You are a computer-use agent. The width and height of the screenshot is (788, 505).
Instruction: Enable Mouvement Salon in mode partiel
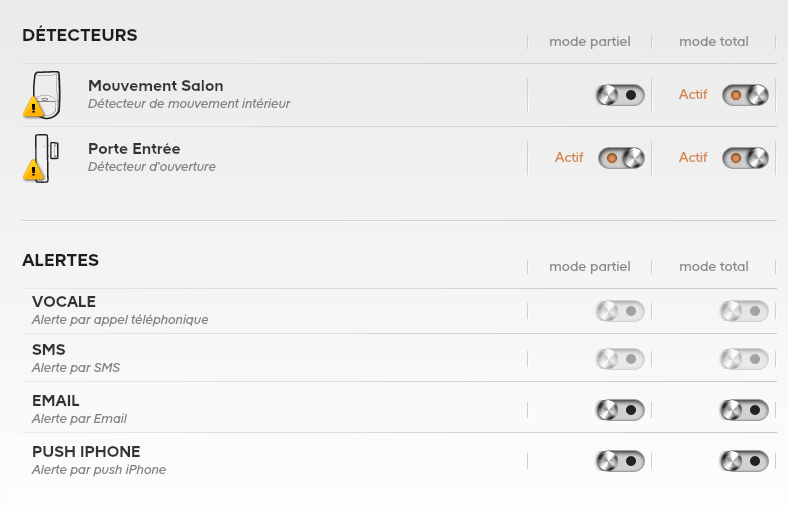pyautogui.click(x=621, y=95)
